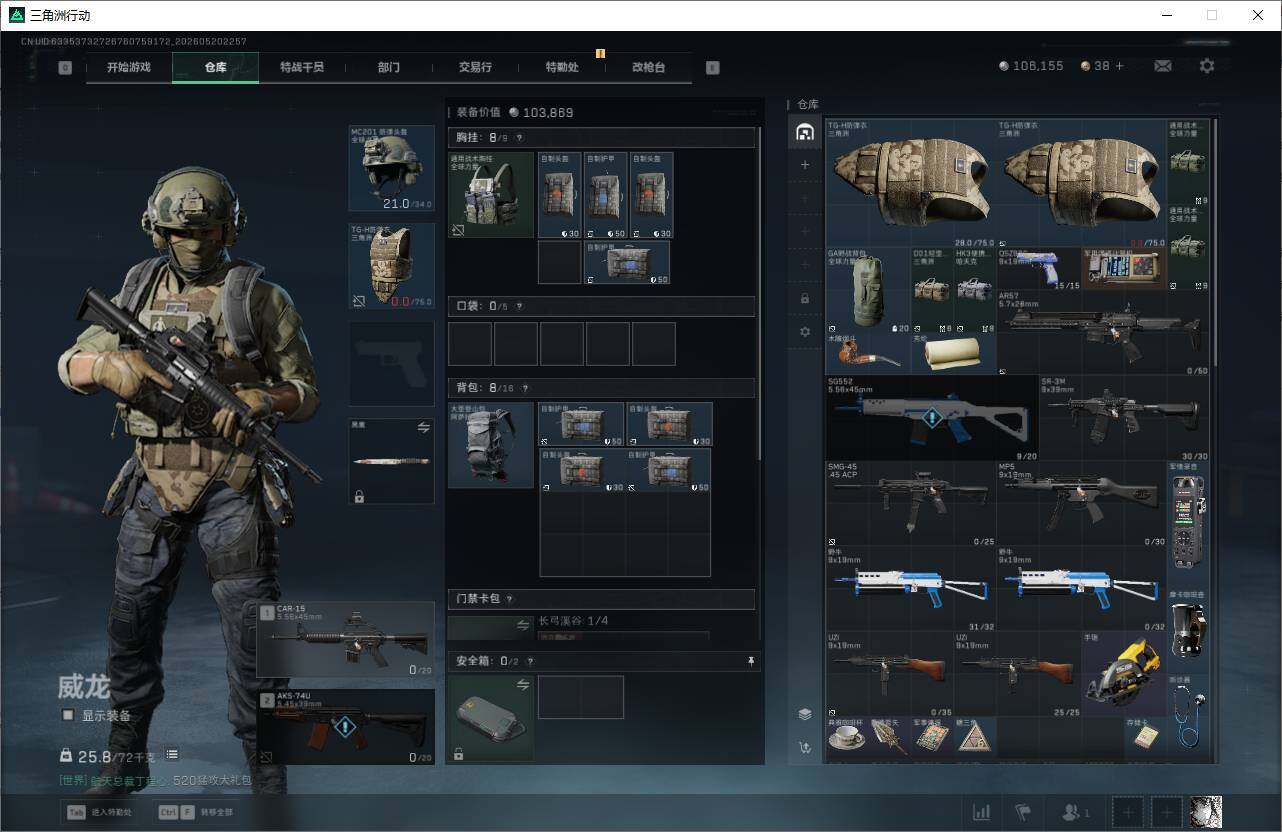Viewport: 1282px width, 832px height.
Task: Click the plus next to 38 currency
Action: click(x=1119, y=66)
